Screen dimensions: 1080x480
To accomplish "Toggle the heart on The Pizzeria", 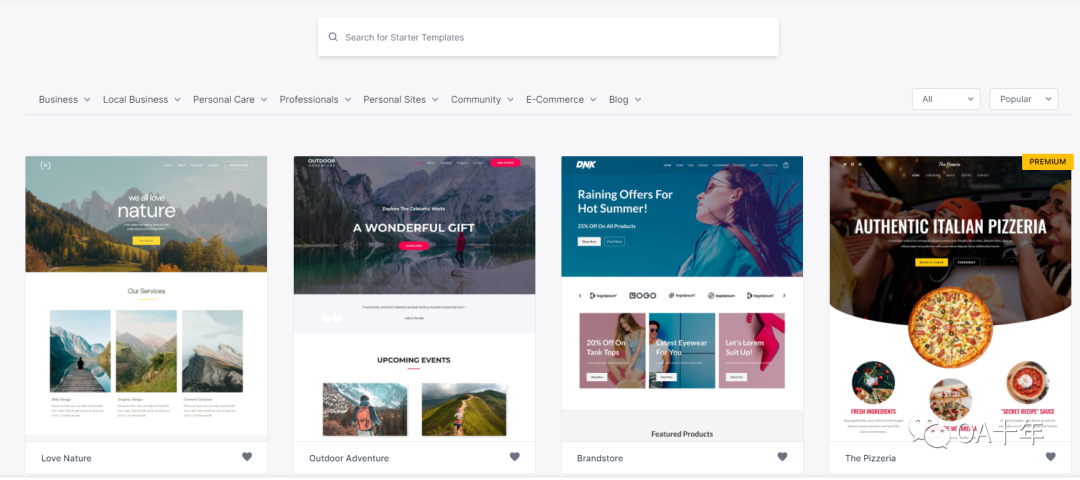I will (1051, 457).
